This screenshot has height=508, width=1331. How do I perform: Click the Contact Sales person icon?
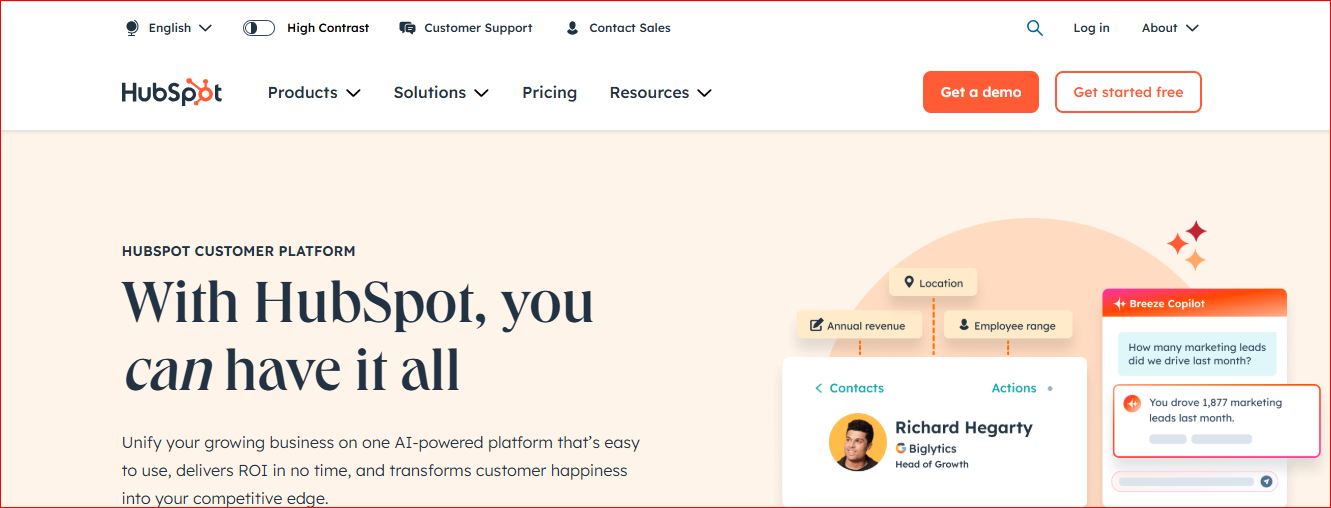572,28
